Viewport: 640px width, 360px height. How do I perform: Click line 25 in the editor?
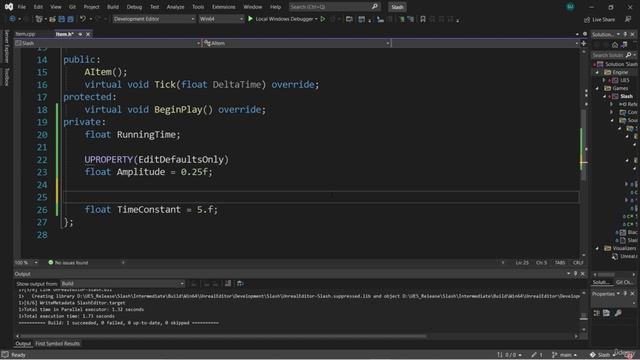pos(320,197)
